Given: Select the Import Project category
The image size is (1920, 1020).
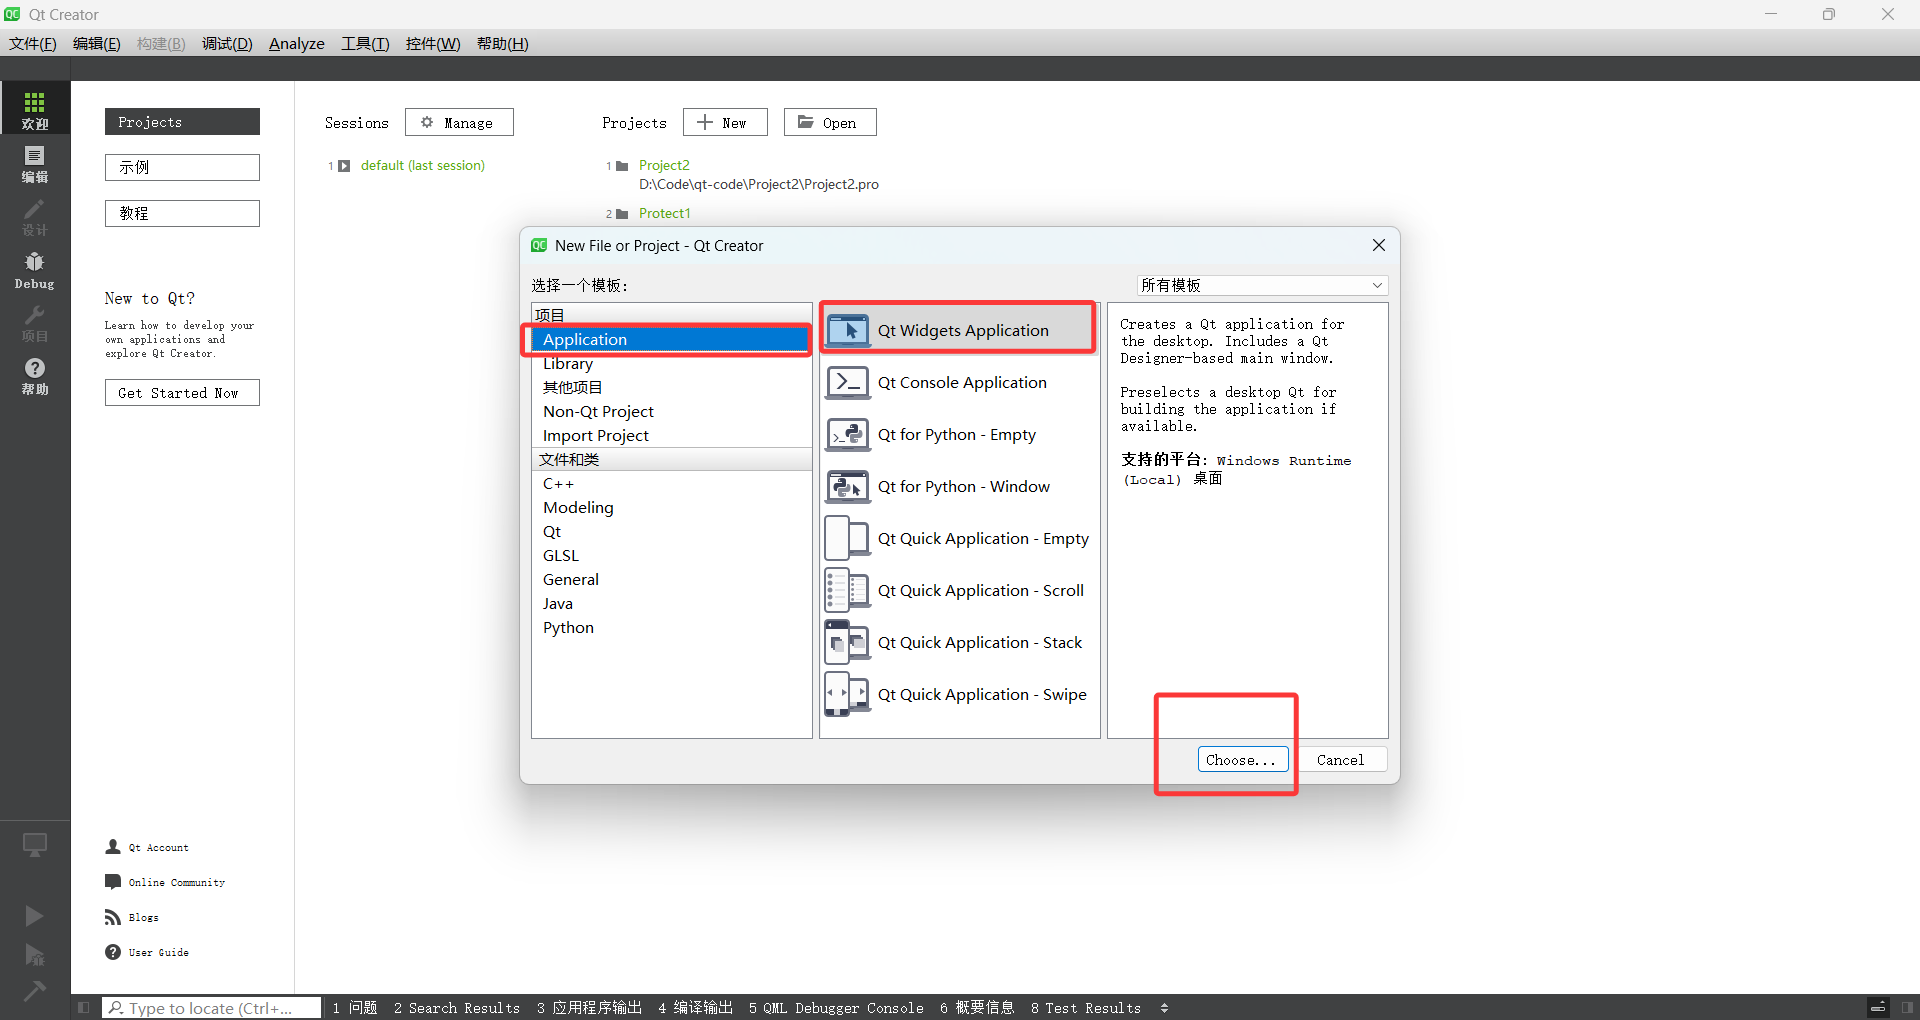Looking at the screenshot, I should click(671, 435).
